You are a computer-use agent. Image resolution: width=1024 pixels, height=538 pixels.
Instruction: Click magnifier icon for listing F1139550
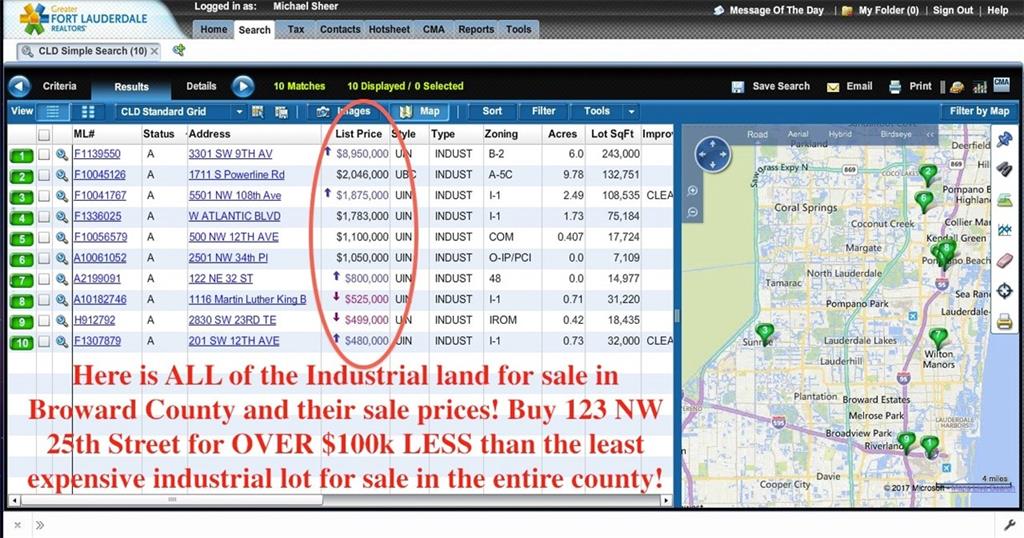(61, 155)
